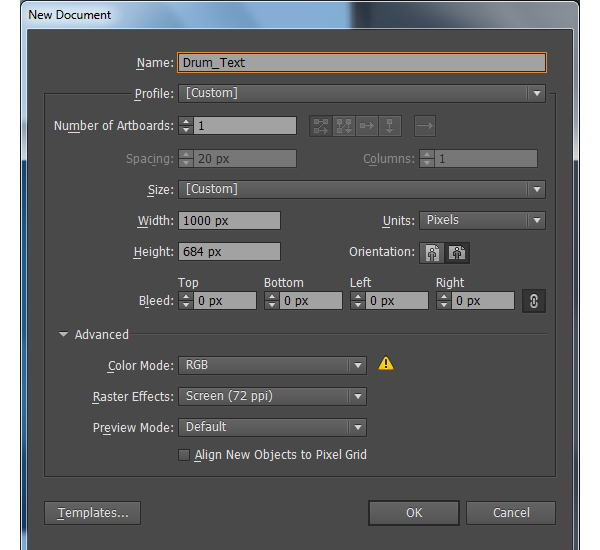Screen dimensions: 600x550
Task: Click the Top bleed value field
Action: coord(225,301)
